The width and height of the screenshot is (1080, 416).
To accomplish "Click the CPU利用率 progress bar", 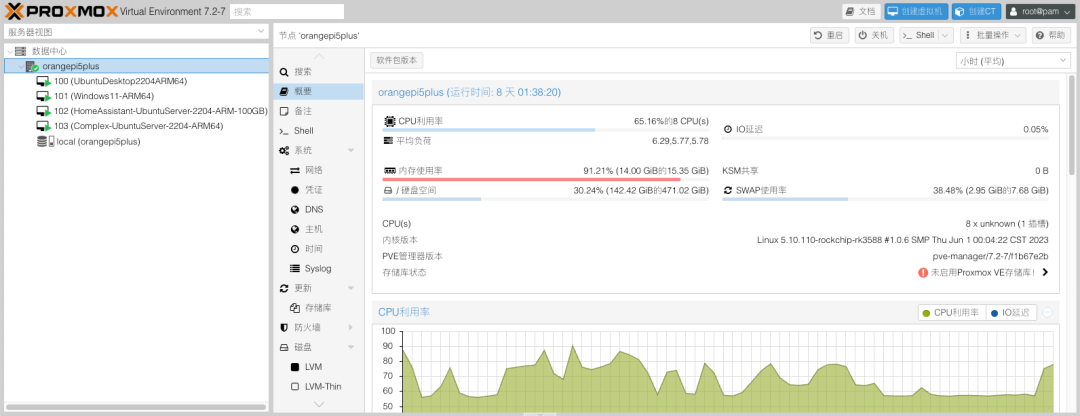I will click(x=546, y=129).
